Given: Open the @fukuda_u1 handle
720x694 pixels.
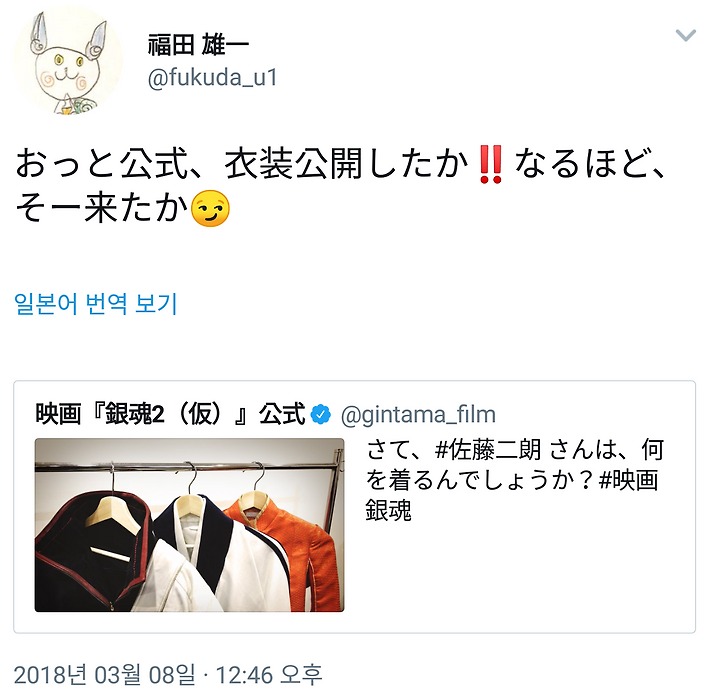Looking at the screenshot, I should point(213,77).
